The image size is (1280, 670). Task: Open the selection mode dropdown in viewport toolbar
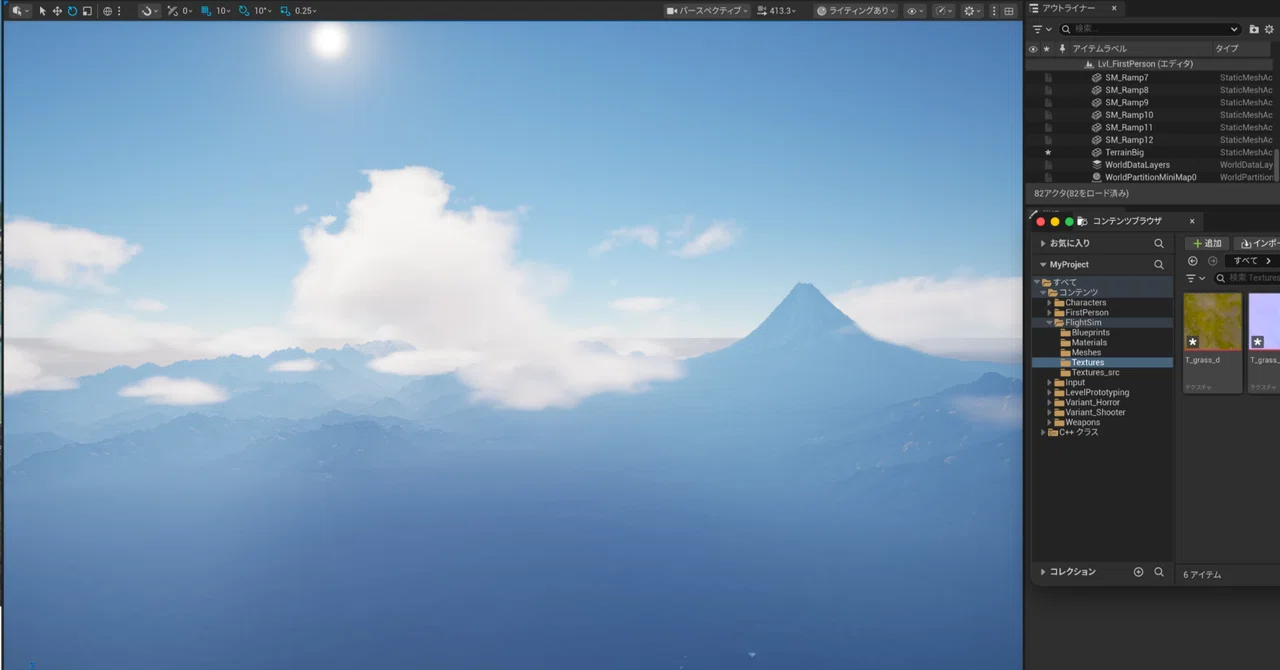[19, 10]
